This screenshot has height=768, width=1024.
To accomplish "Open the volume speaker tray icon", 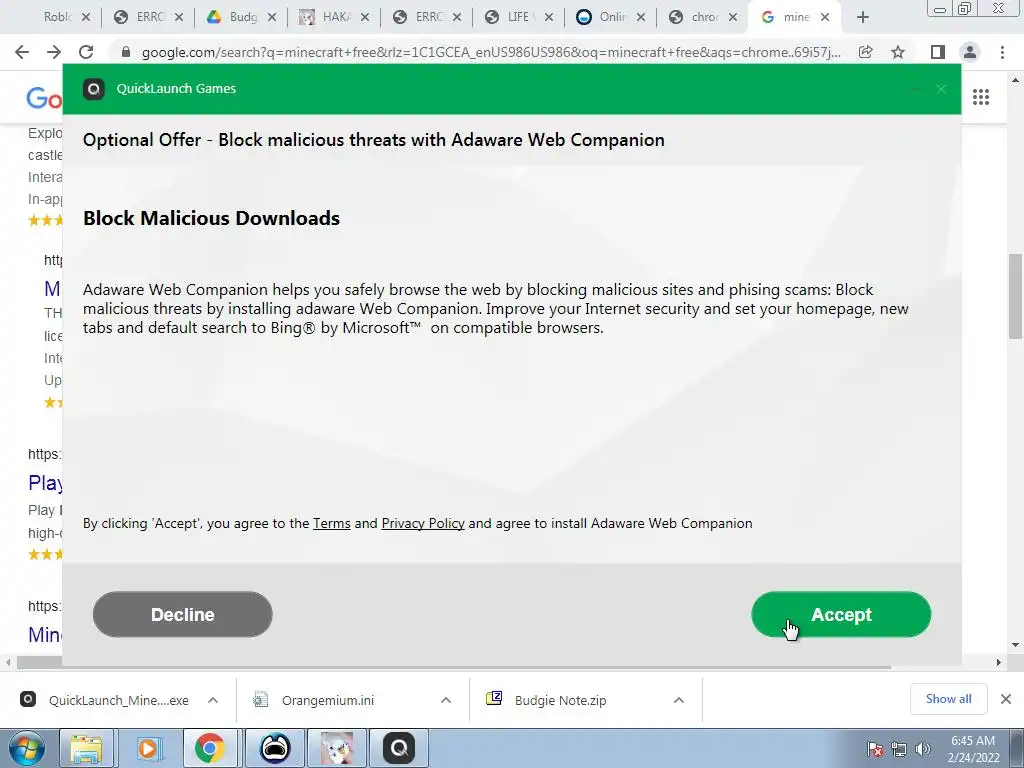I will (923, 748).
